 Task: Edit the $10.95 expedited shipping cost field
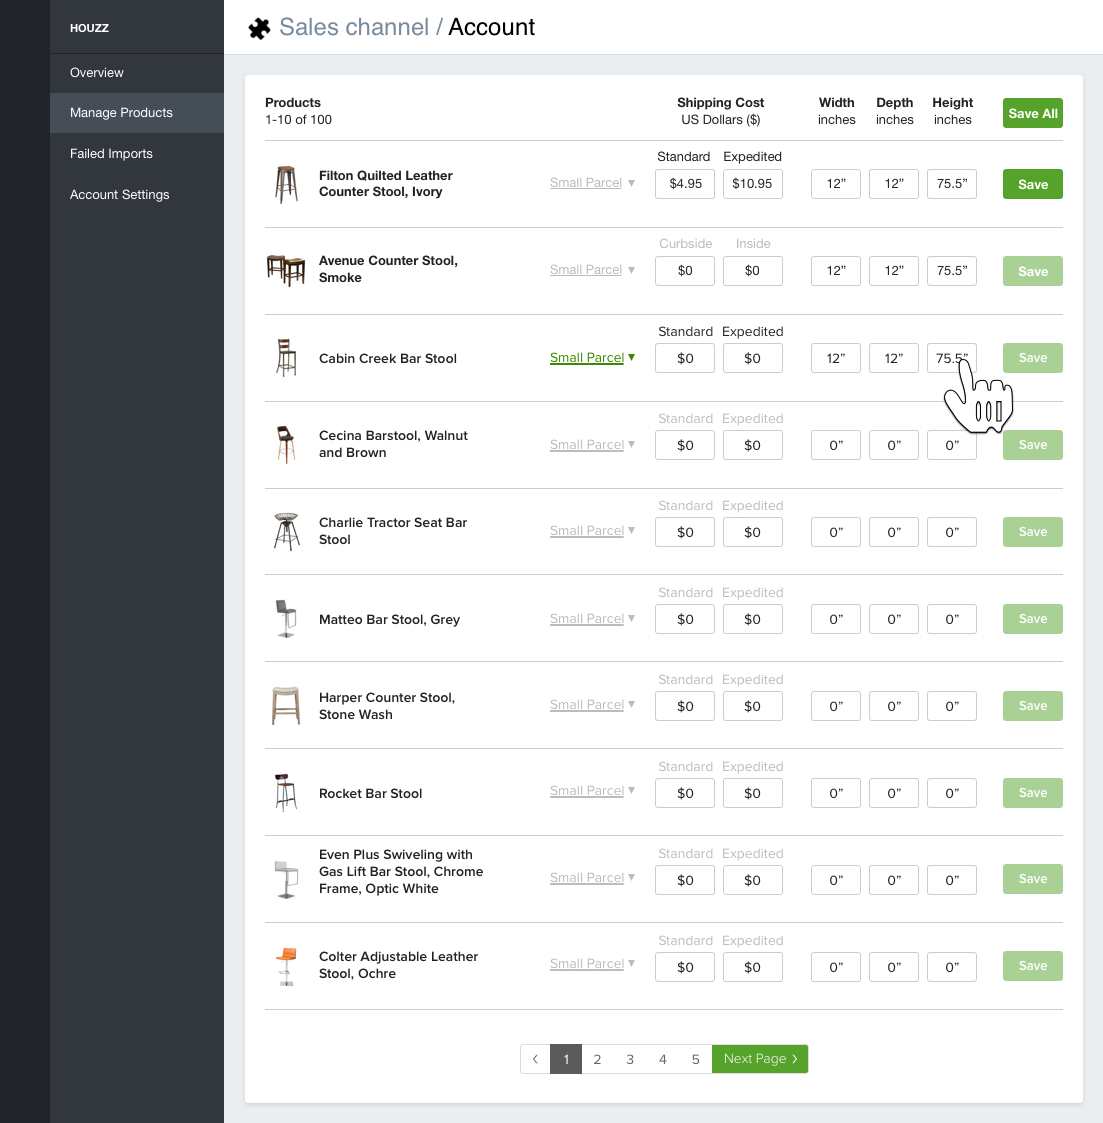[752, 184]
